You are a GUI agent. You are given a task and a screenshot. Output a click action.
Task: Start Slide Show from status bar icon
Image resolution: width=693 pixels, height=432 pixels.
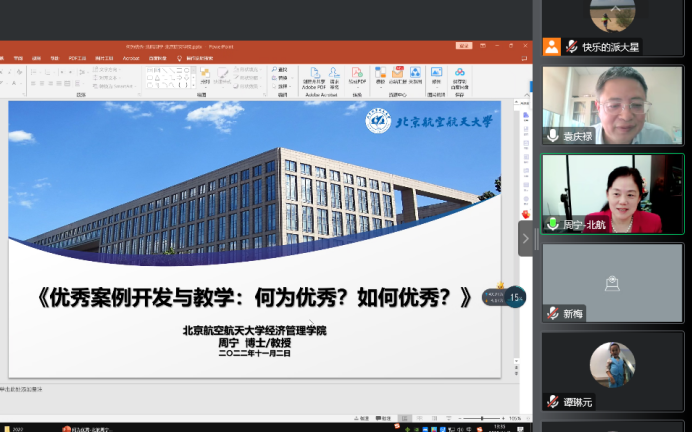click(x=449, y=418)
